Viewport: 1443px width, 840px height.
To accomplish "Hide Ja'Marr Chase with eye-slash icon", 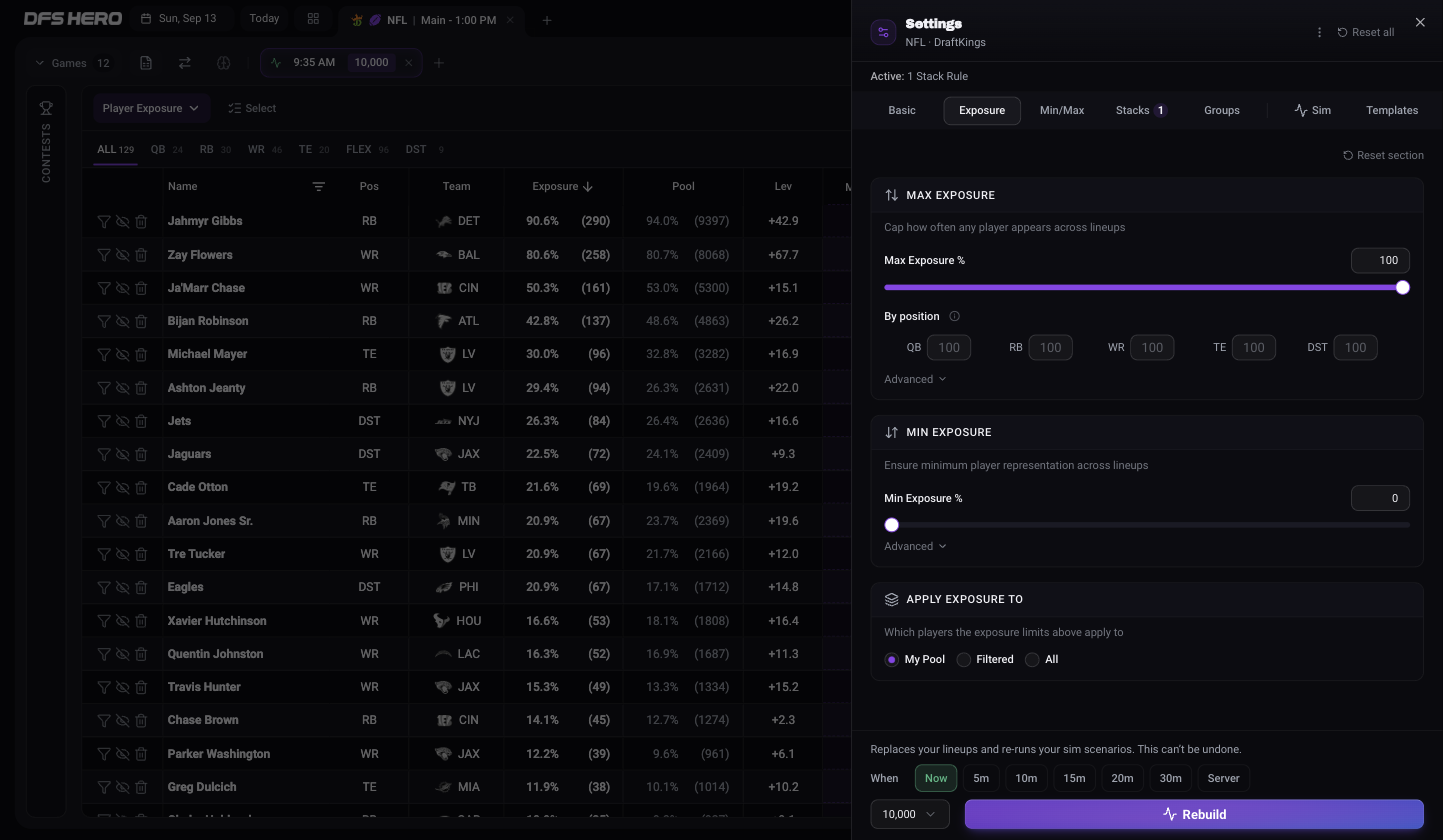I will click(x=122, y=288).
